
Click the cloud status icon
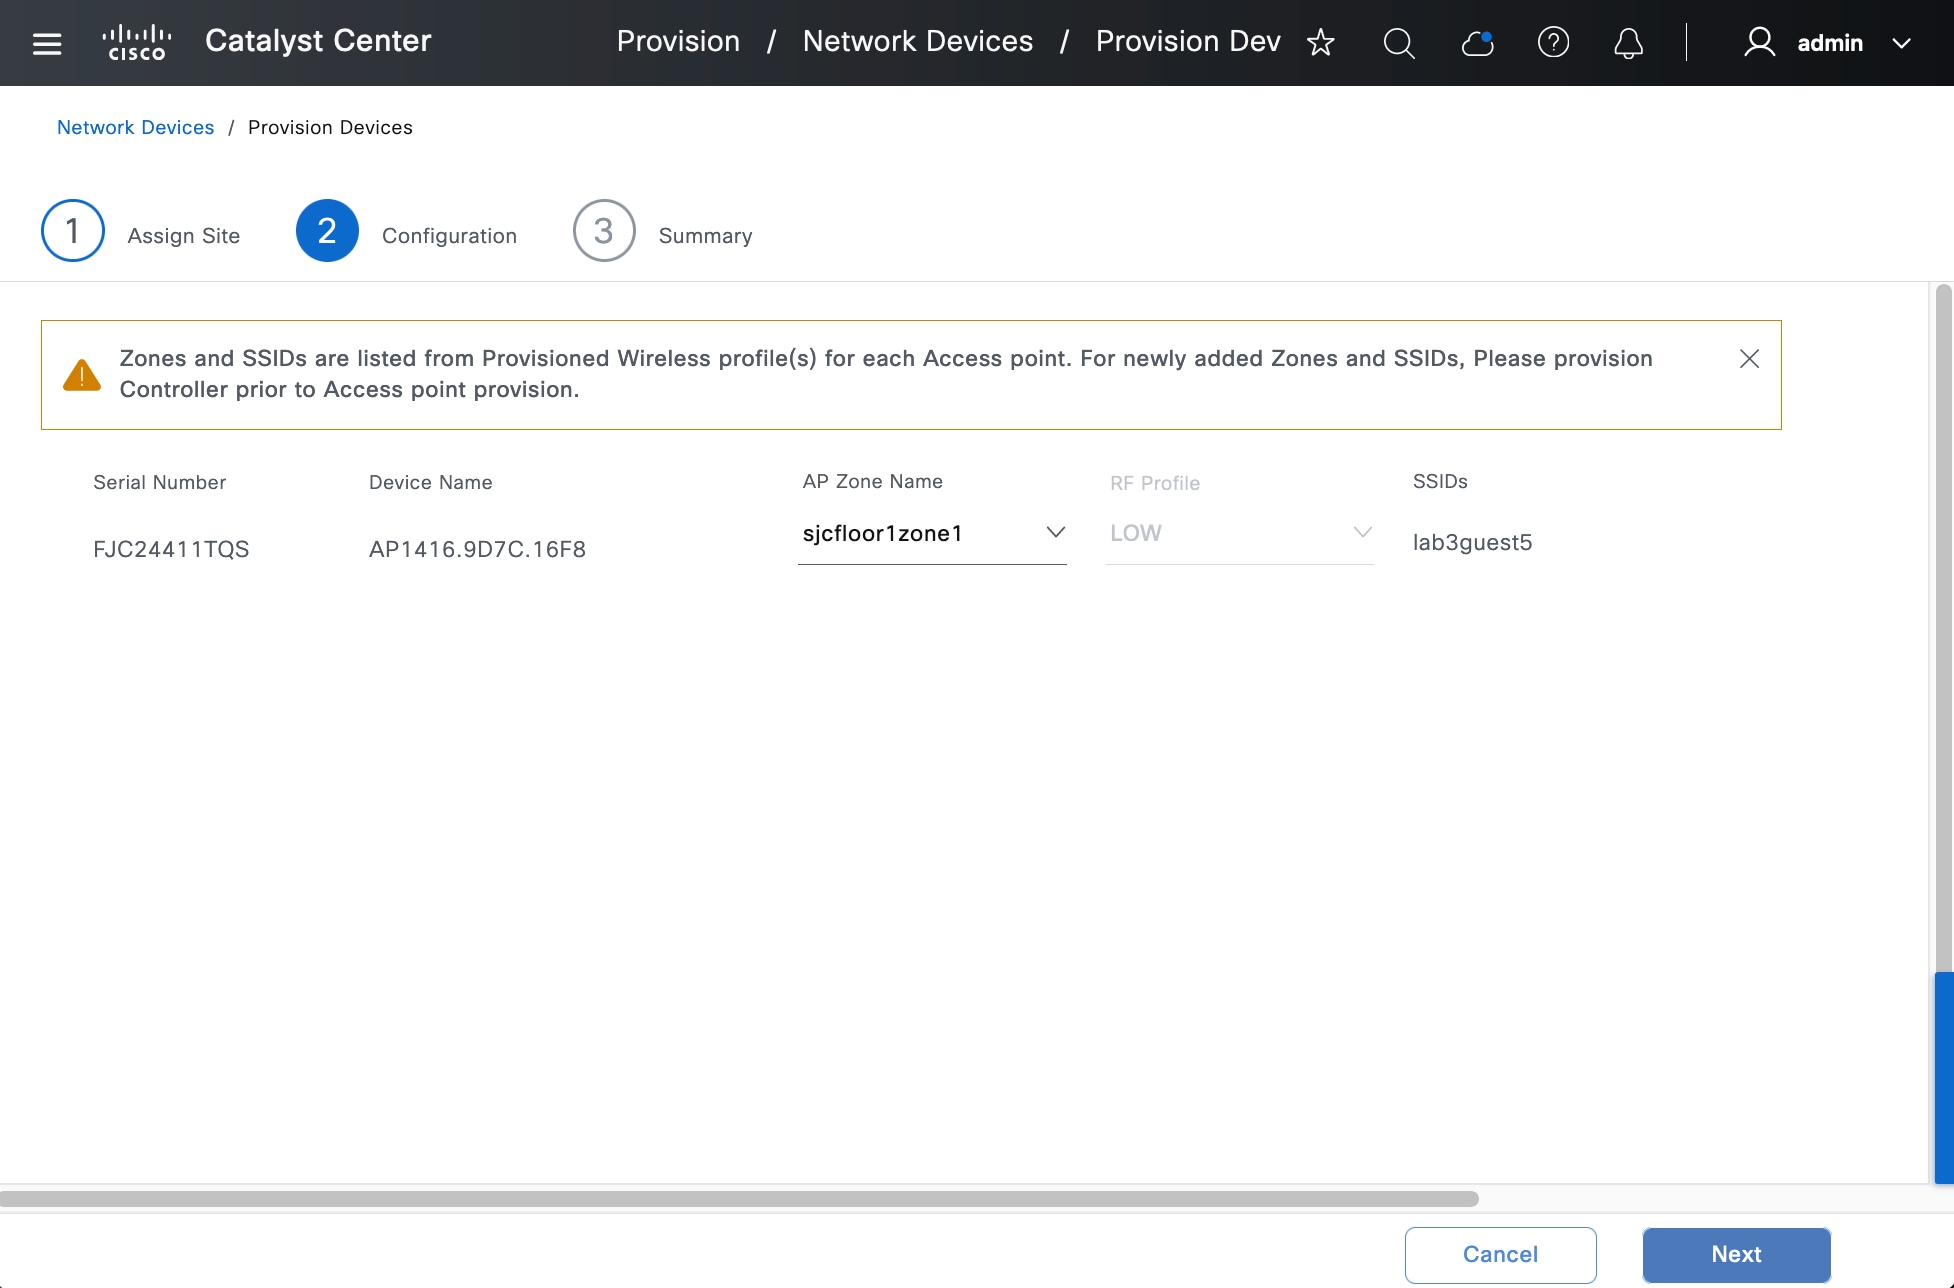1477,43
